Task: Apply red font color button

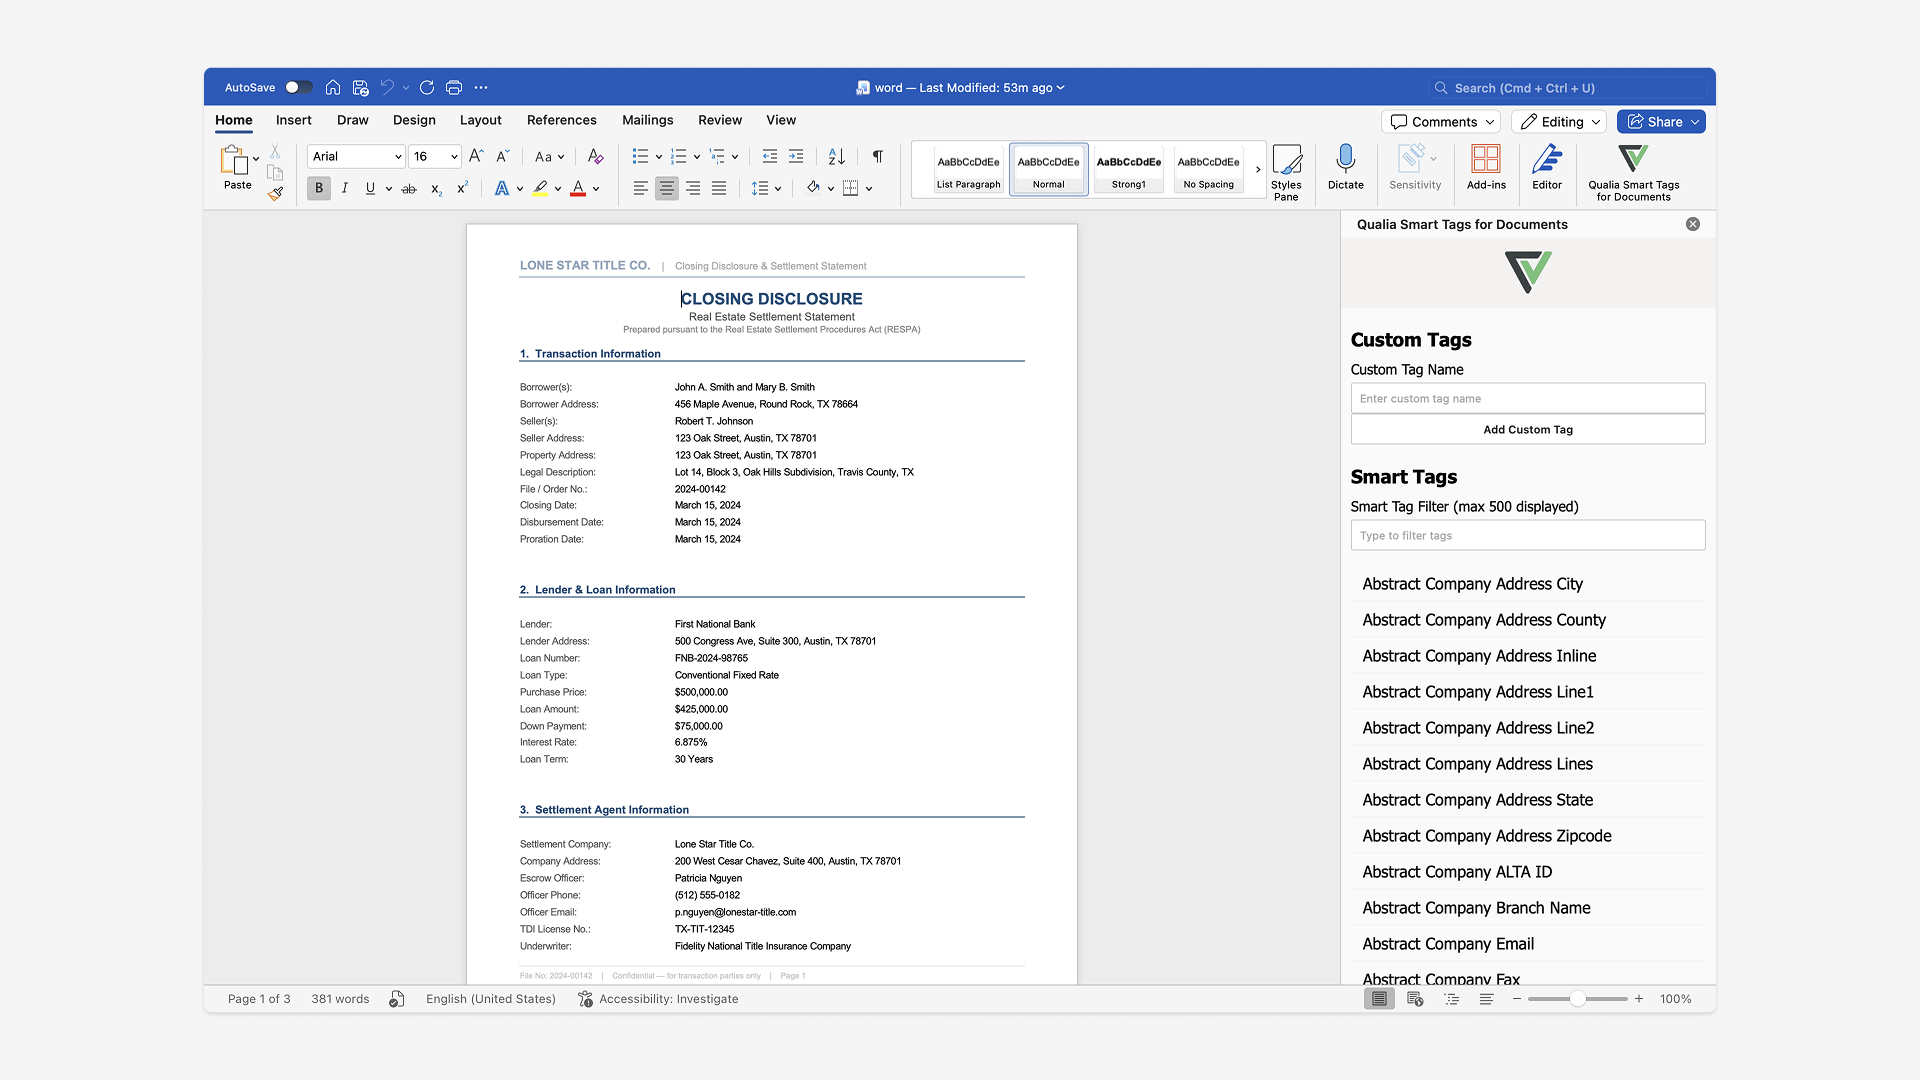Action: [578, 188]
